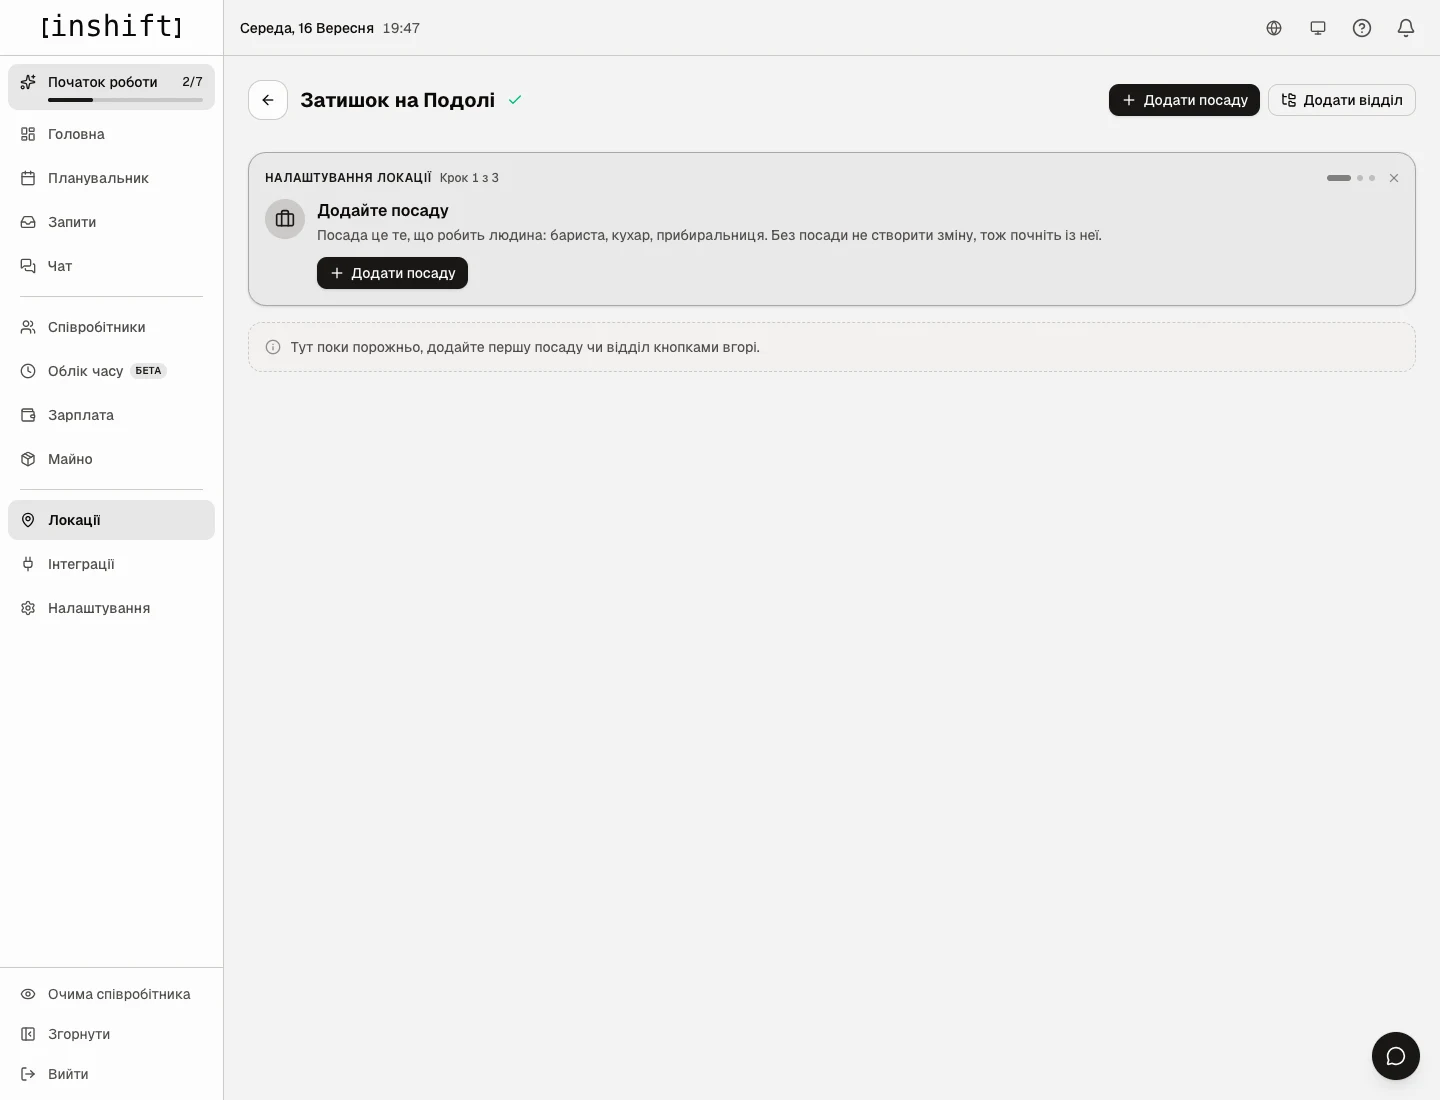The image size is (1440, 1100).
Task: Click Додати відділ button
Action: (x=1342, y=100)
